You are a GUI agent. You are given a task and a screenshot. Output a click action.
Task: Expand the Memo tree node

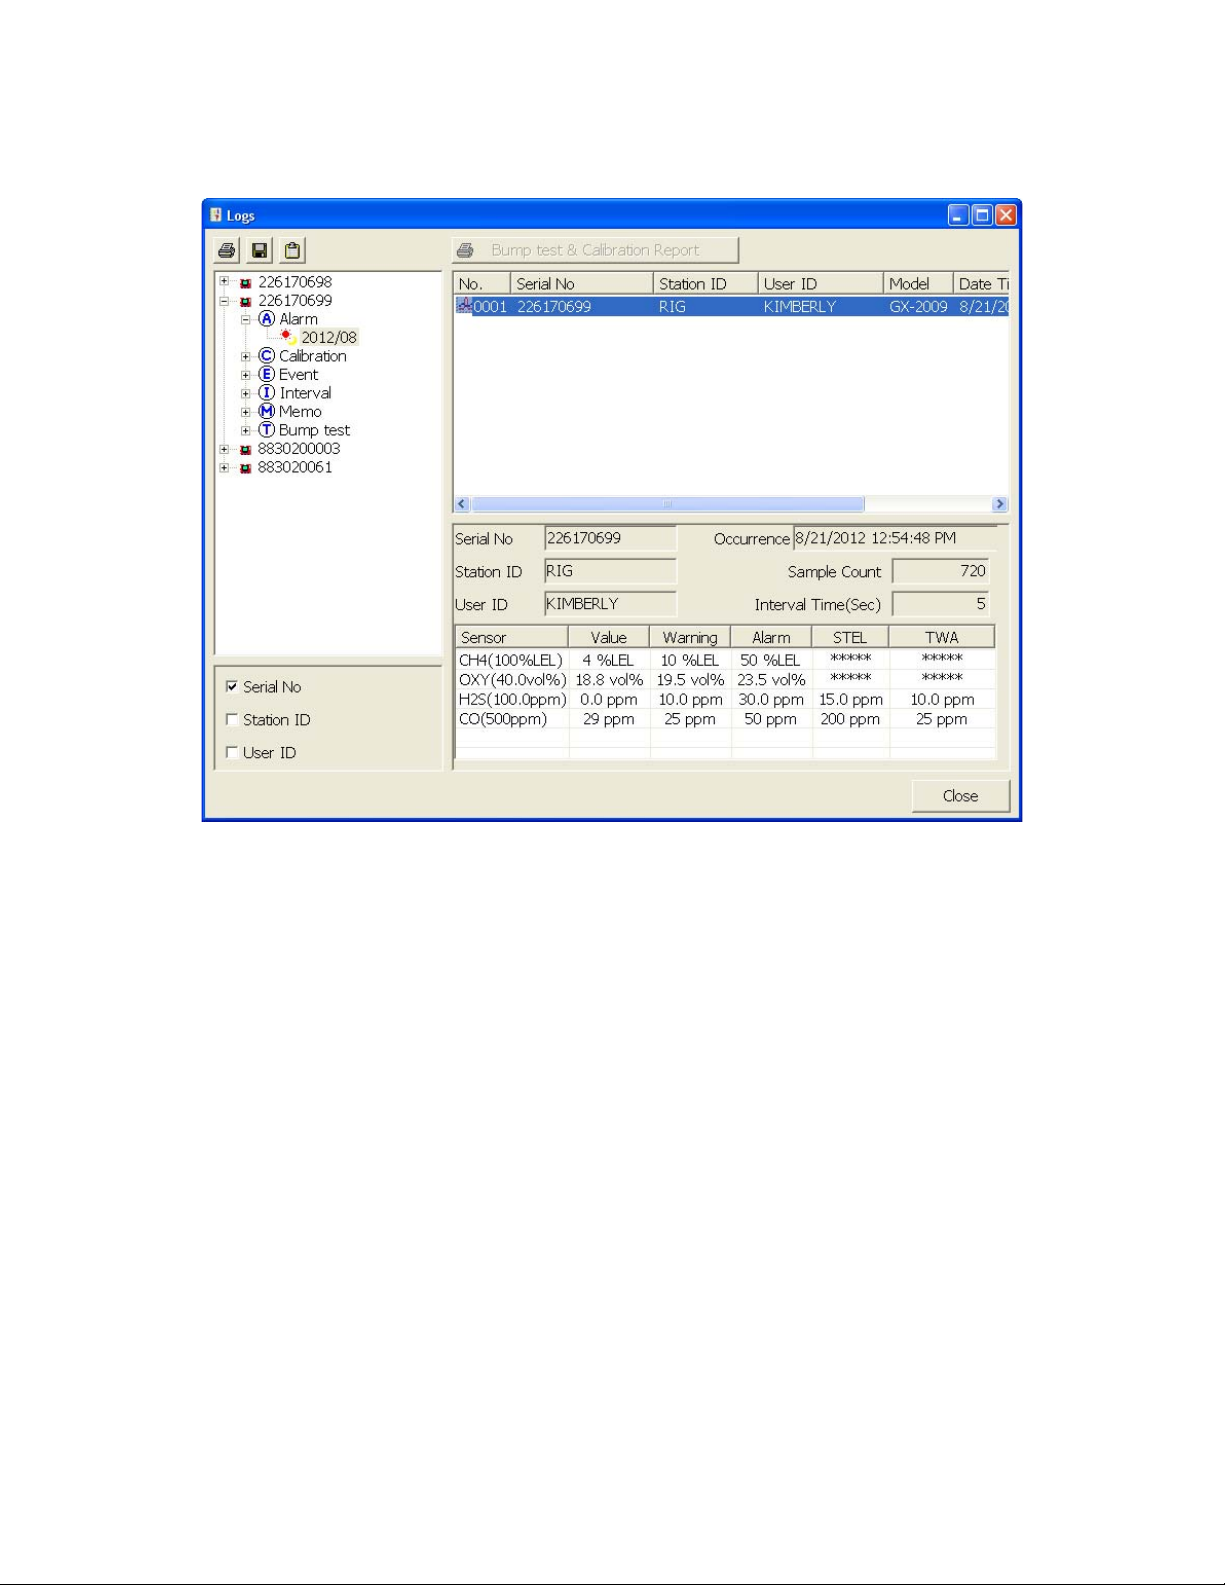pyautogui.click(x=246, y=412)
